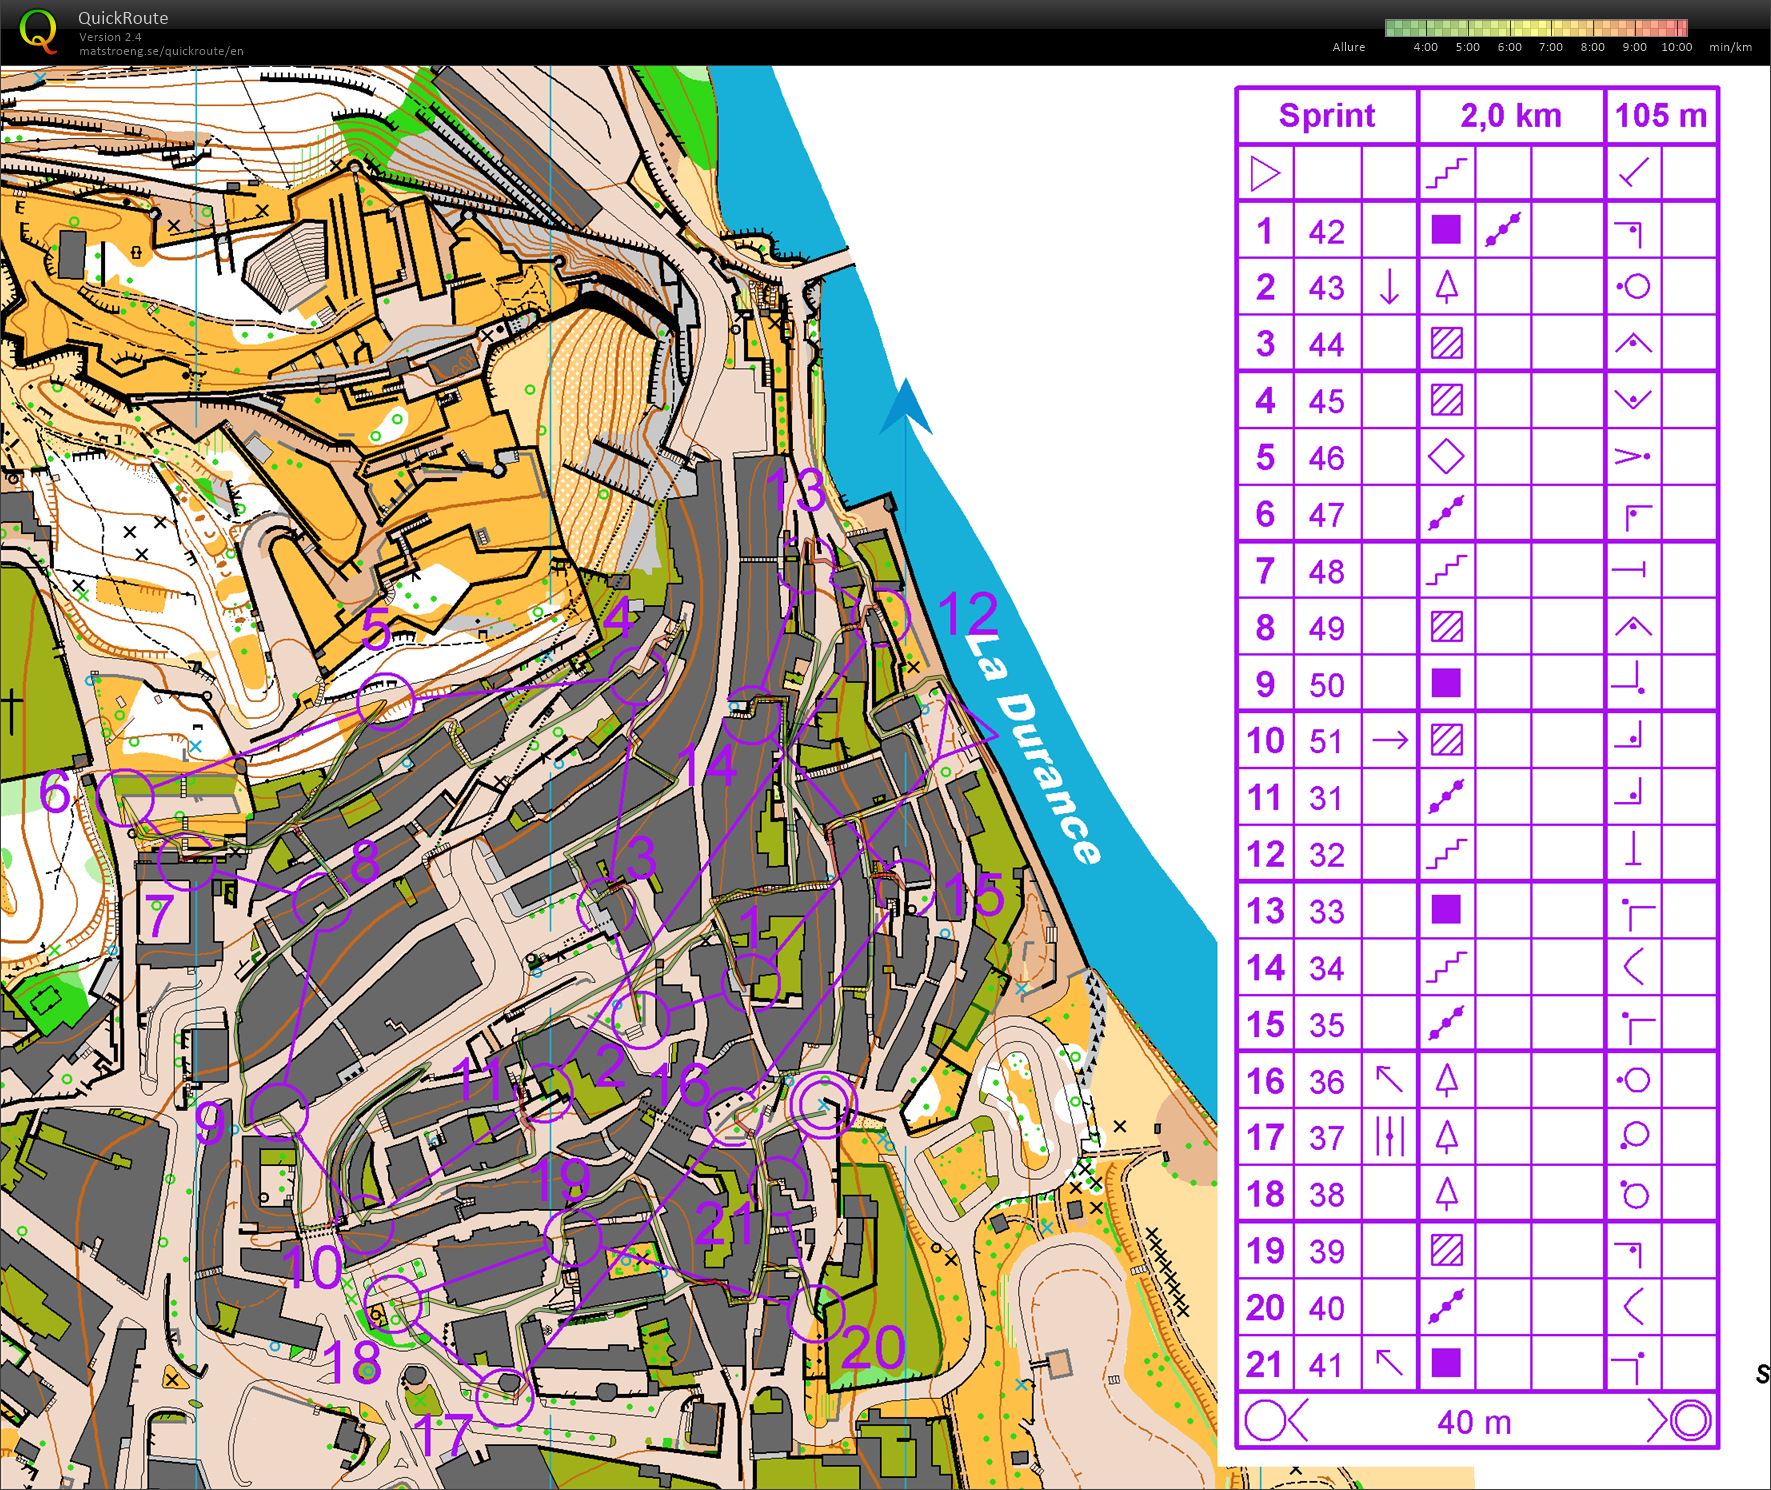Click the filled building square symbol for control 9

pyautogui.click(x=1444, y=684)
